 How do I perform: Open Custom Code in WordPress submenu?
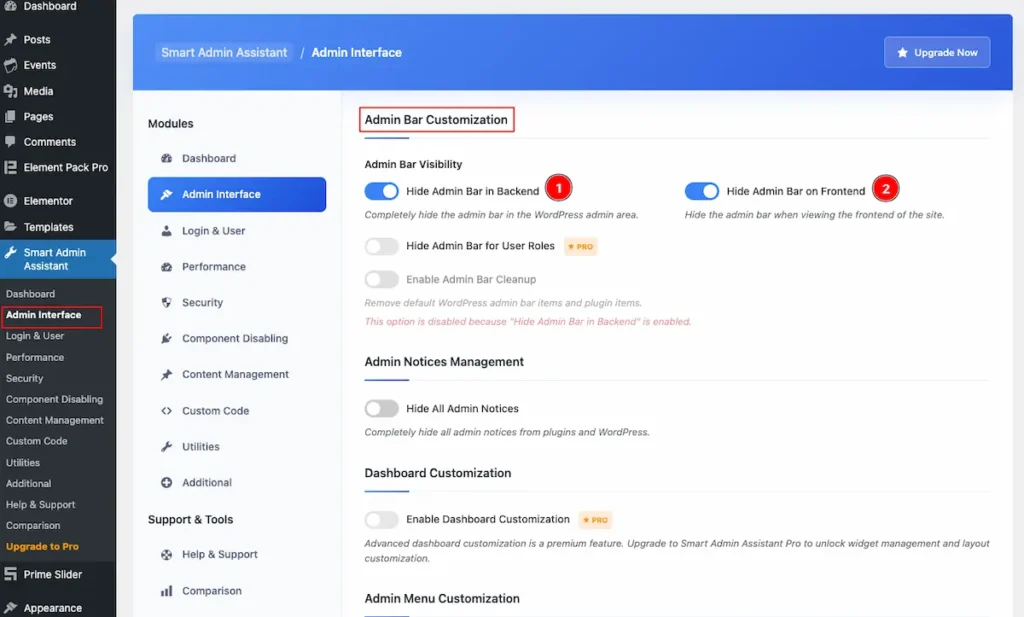tap(37, 441)
